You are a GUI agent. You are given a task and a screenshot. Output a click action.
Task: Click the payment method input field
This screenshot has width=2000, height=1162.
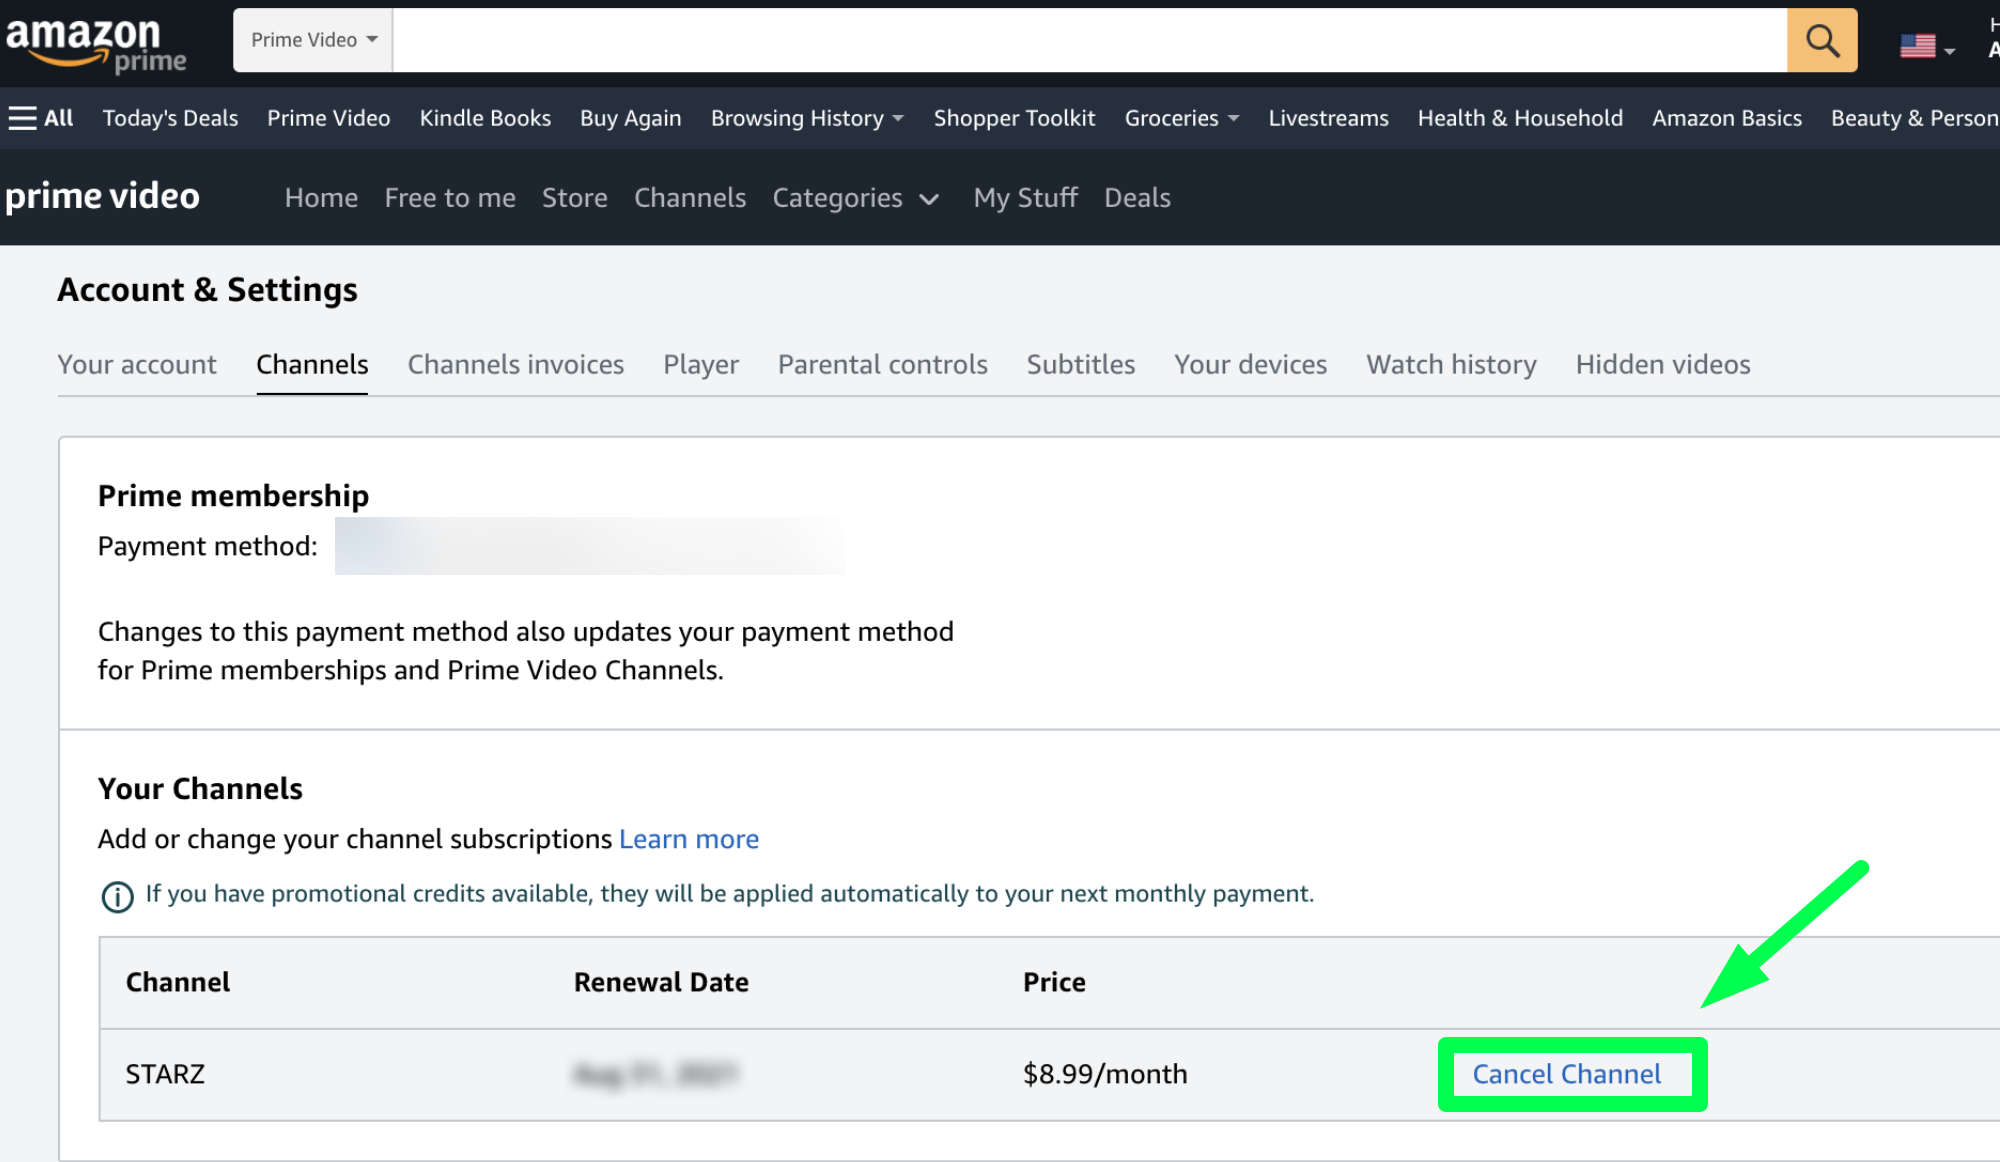[x=588, y=546]
